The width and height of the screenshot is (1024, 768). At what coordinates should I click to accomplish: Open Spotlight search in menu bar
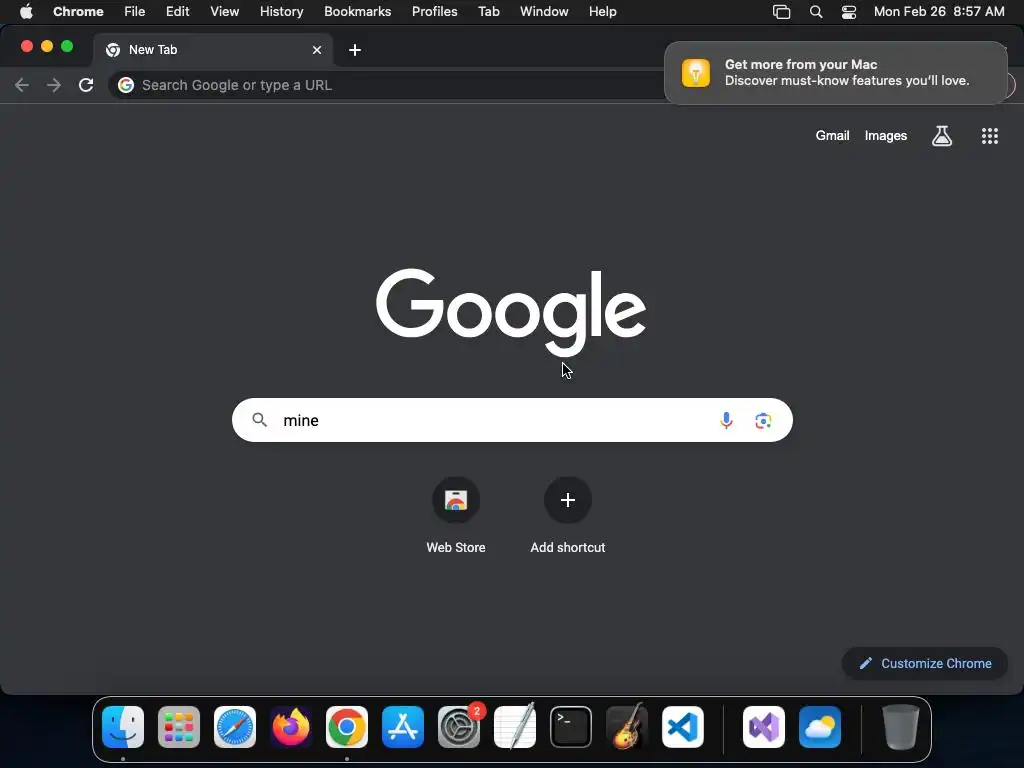[x=816, y=12]
